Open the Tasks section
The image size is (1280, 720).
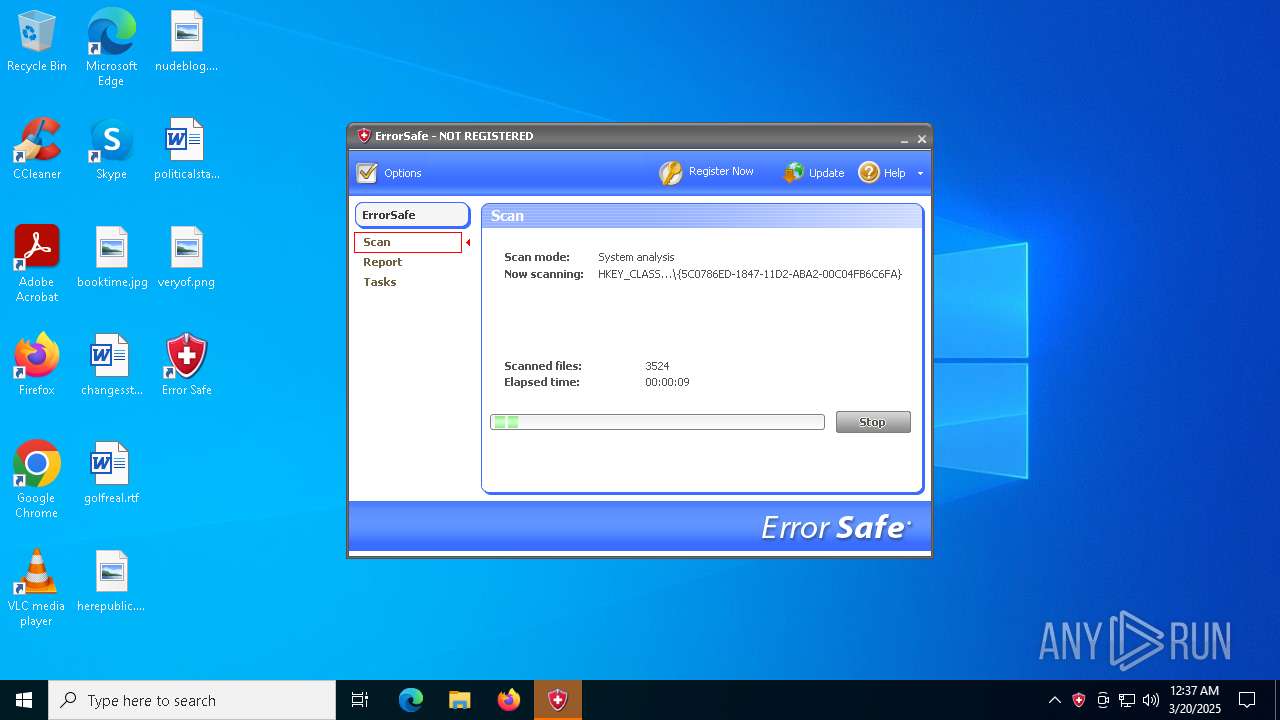pos(379,282)
